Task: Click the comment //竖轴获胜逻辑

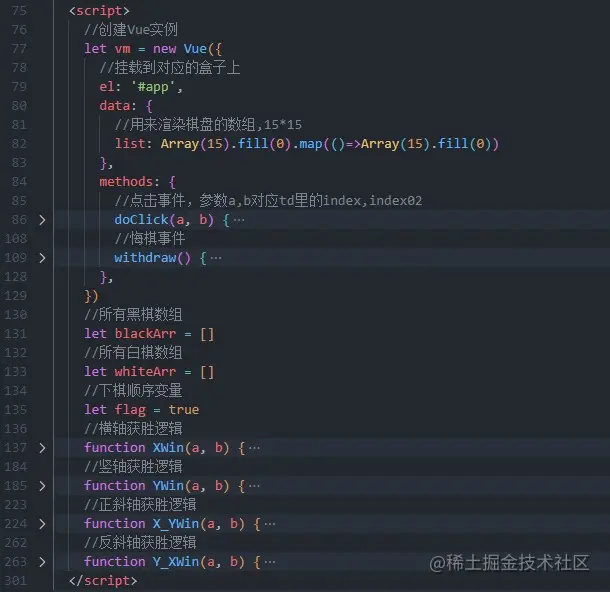Action: 133,467
